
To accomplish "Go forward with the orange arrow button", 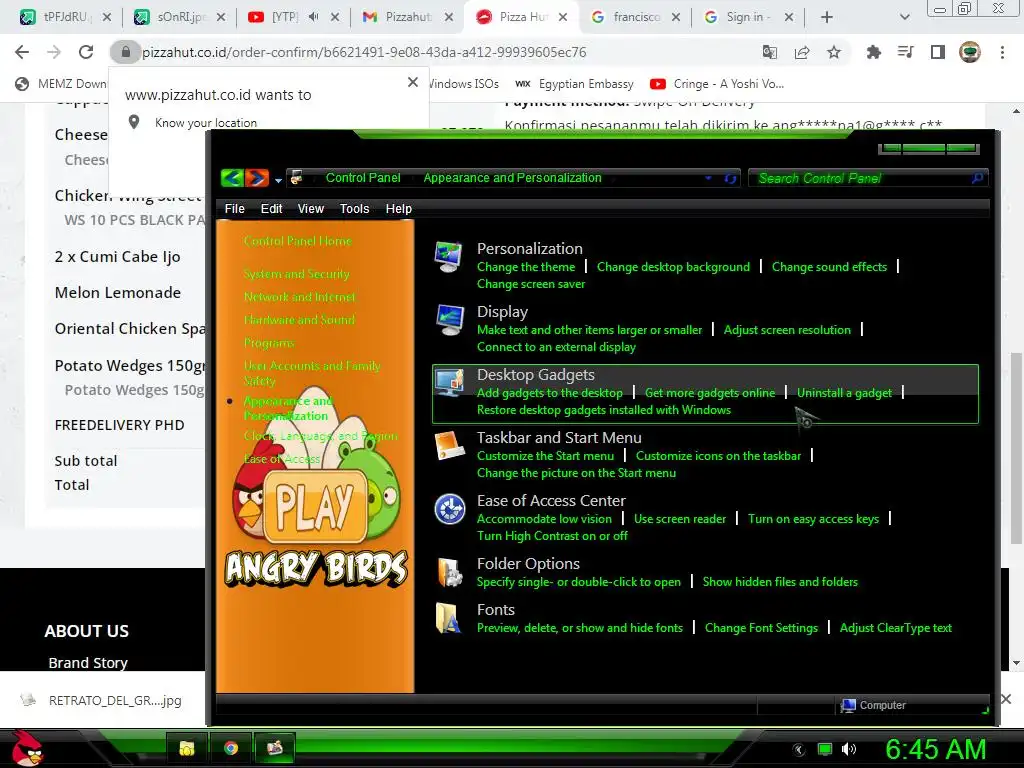I will click(x=257, y=178).
